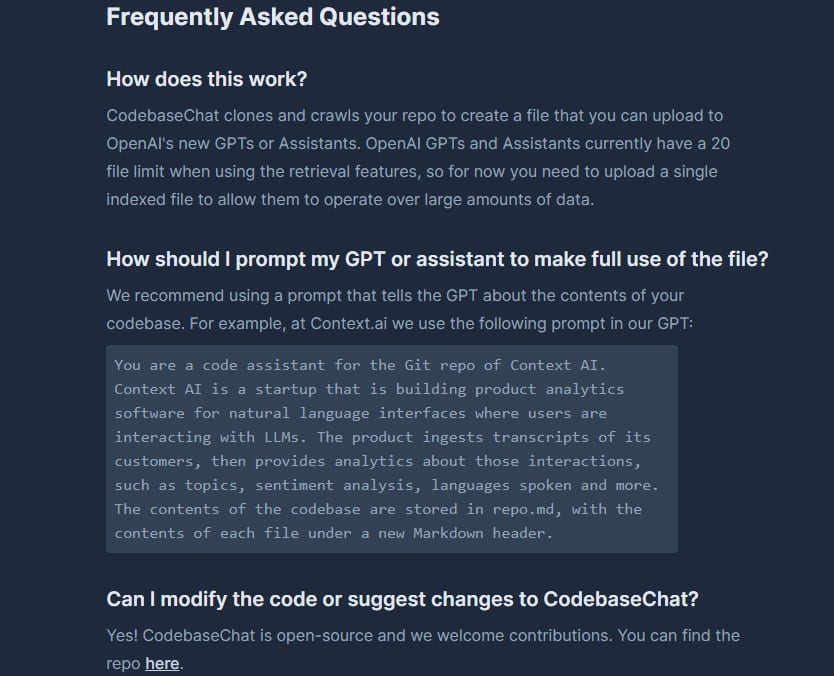Click the 'interacting with LLMs' code line
This screenshot has height=676, width=834.
(x=382, y=437)
